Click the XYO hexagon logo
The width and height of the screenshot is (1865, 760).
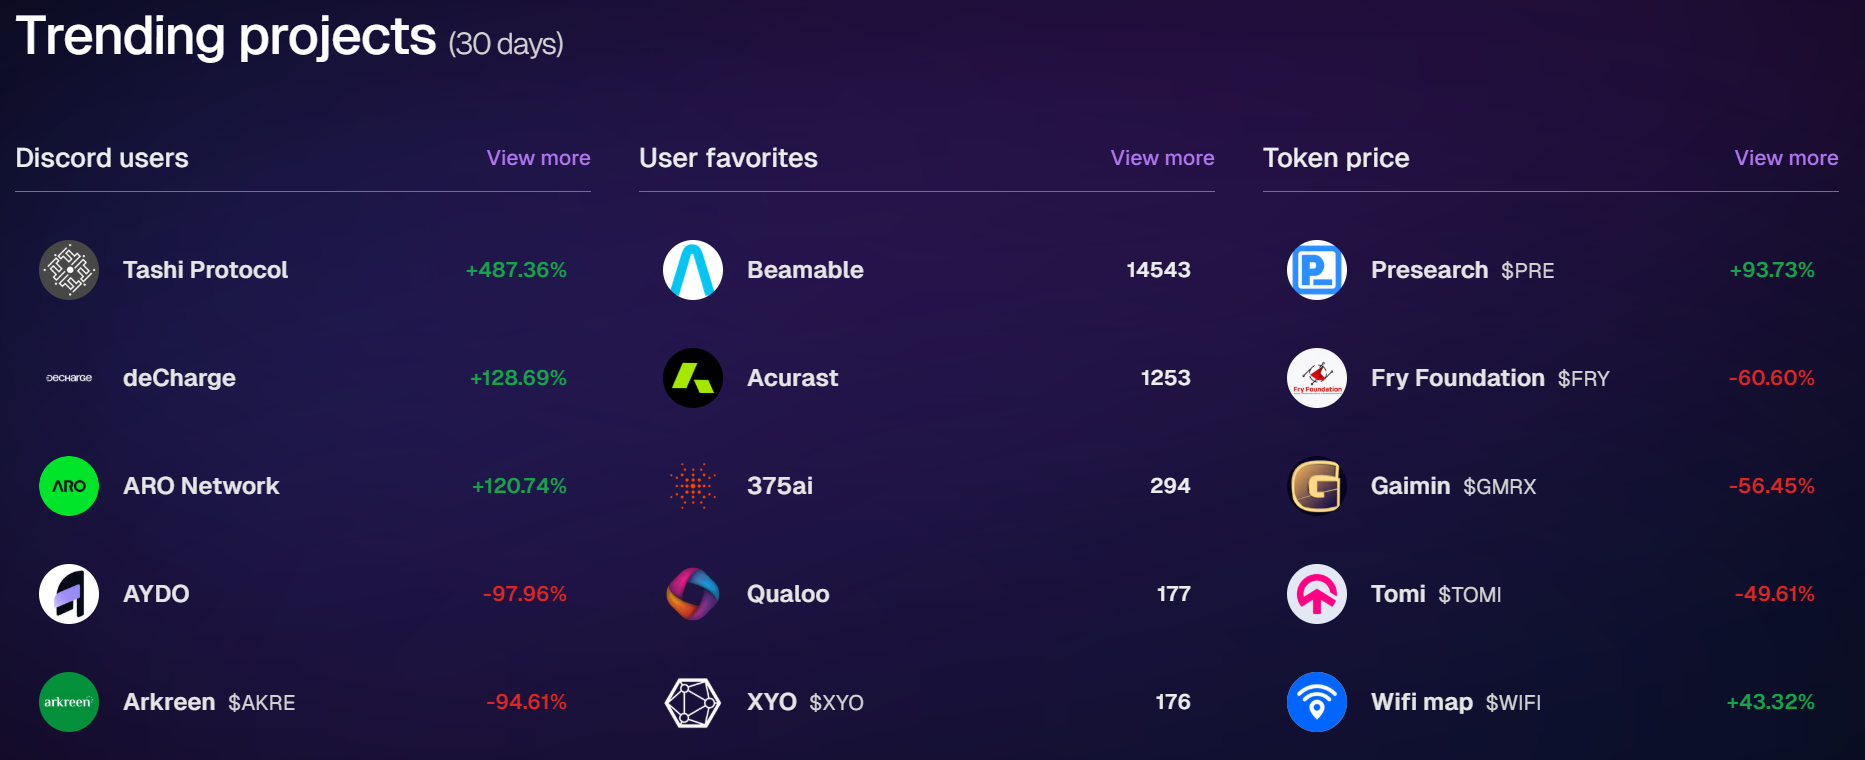[x=693, y=702]
